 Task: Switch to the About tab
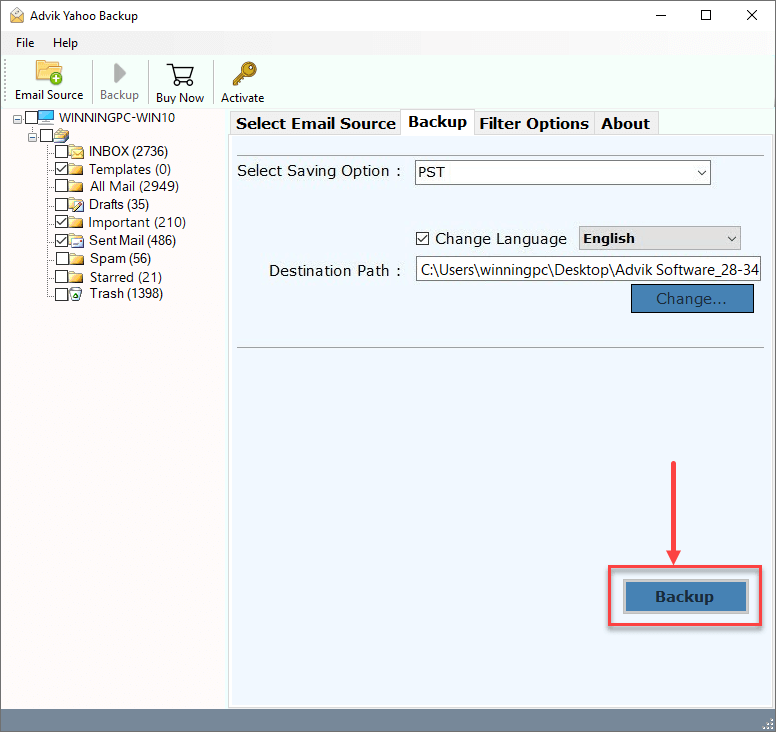626,123
